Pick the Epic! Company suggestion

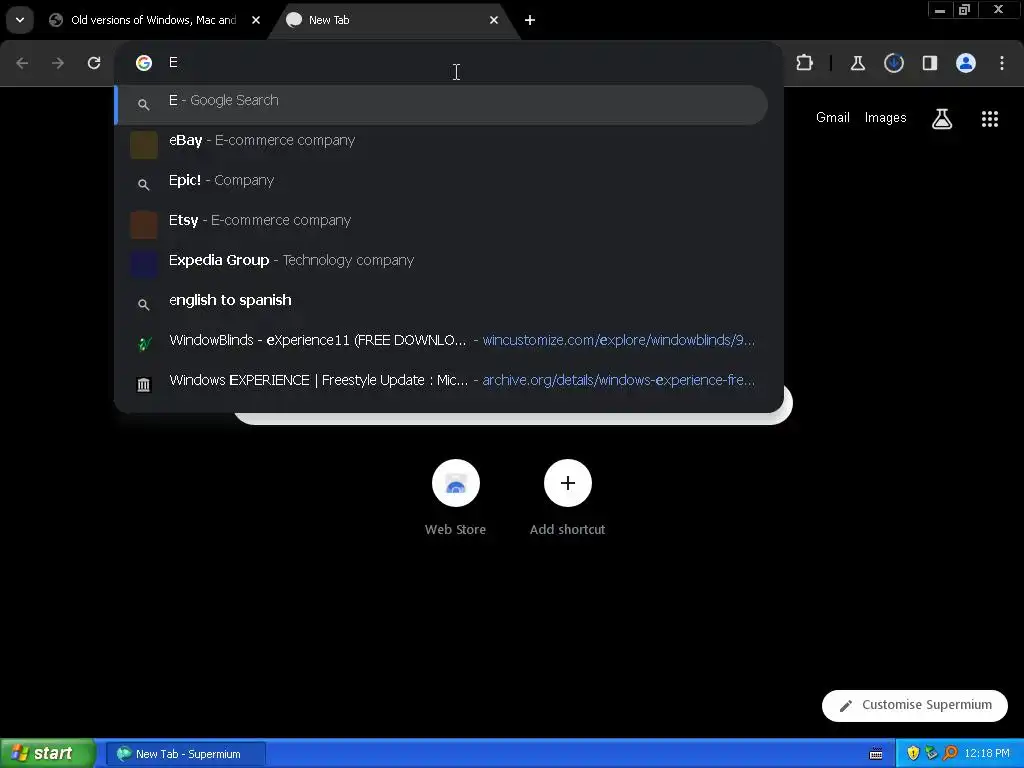click(441, 184)
